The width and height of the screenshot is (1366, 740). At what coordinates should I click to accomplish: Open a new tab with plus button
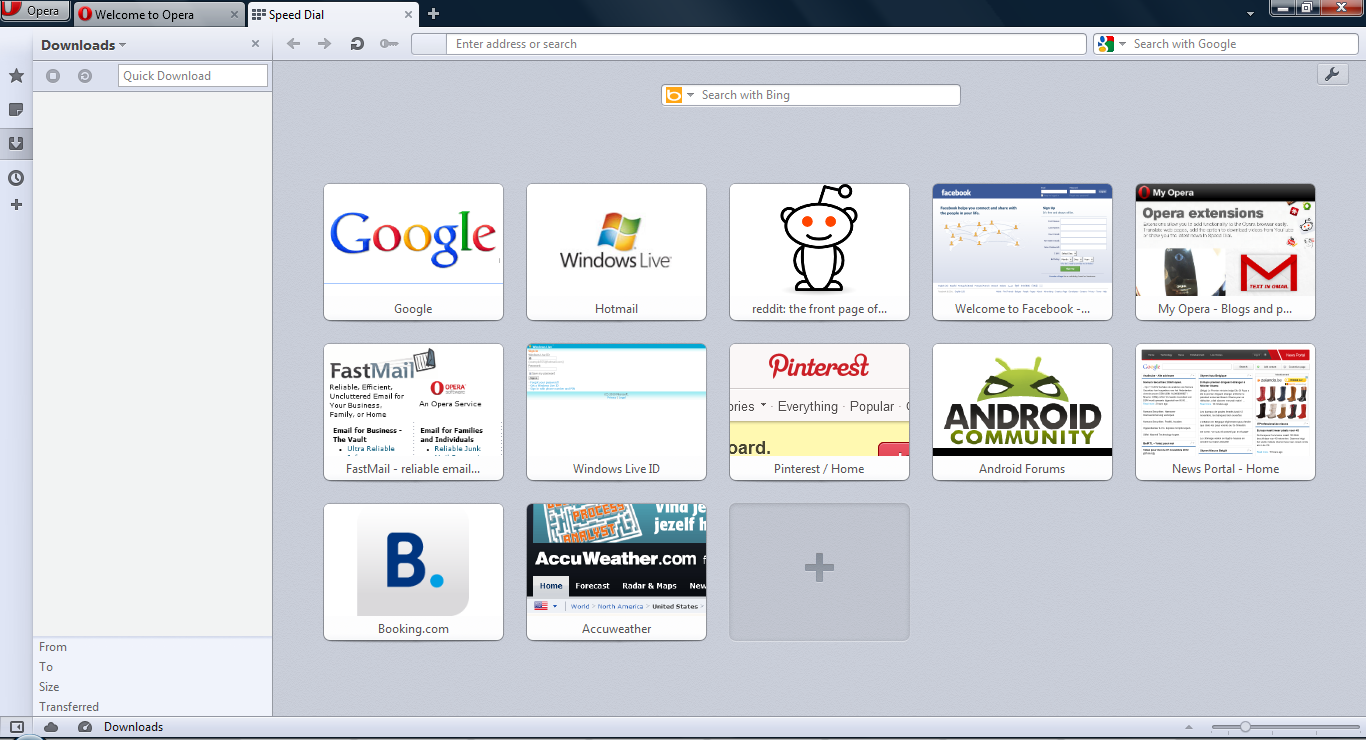pos(433,14)
